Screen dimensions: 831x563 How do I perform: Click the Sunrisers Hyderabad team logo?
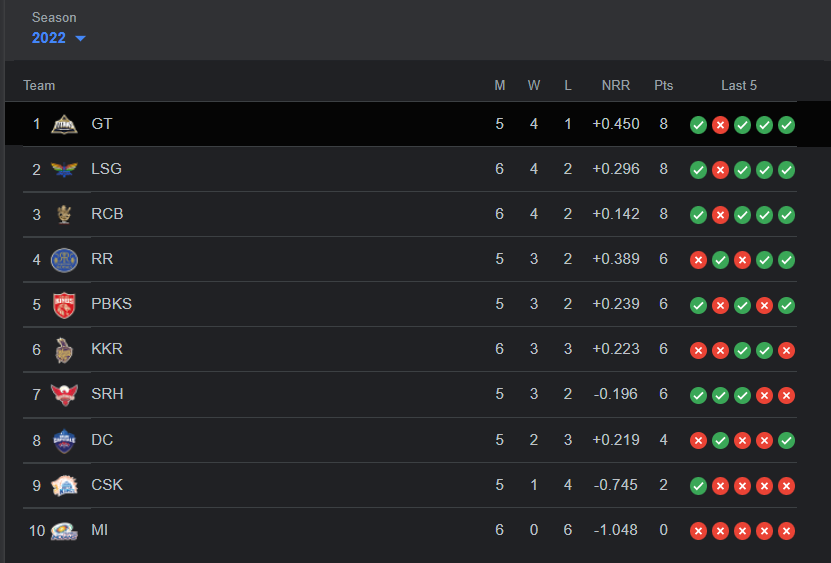pyautogui.click(x=64, y=395)
